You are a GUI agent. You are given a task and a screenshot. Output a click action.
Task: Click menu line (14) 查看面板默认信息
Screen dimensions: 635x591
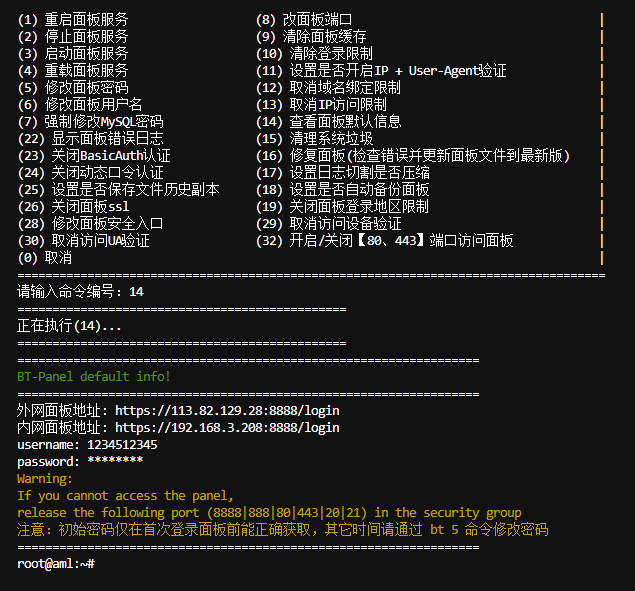pos(328,122)
